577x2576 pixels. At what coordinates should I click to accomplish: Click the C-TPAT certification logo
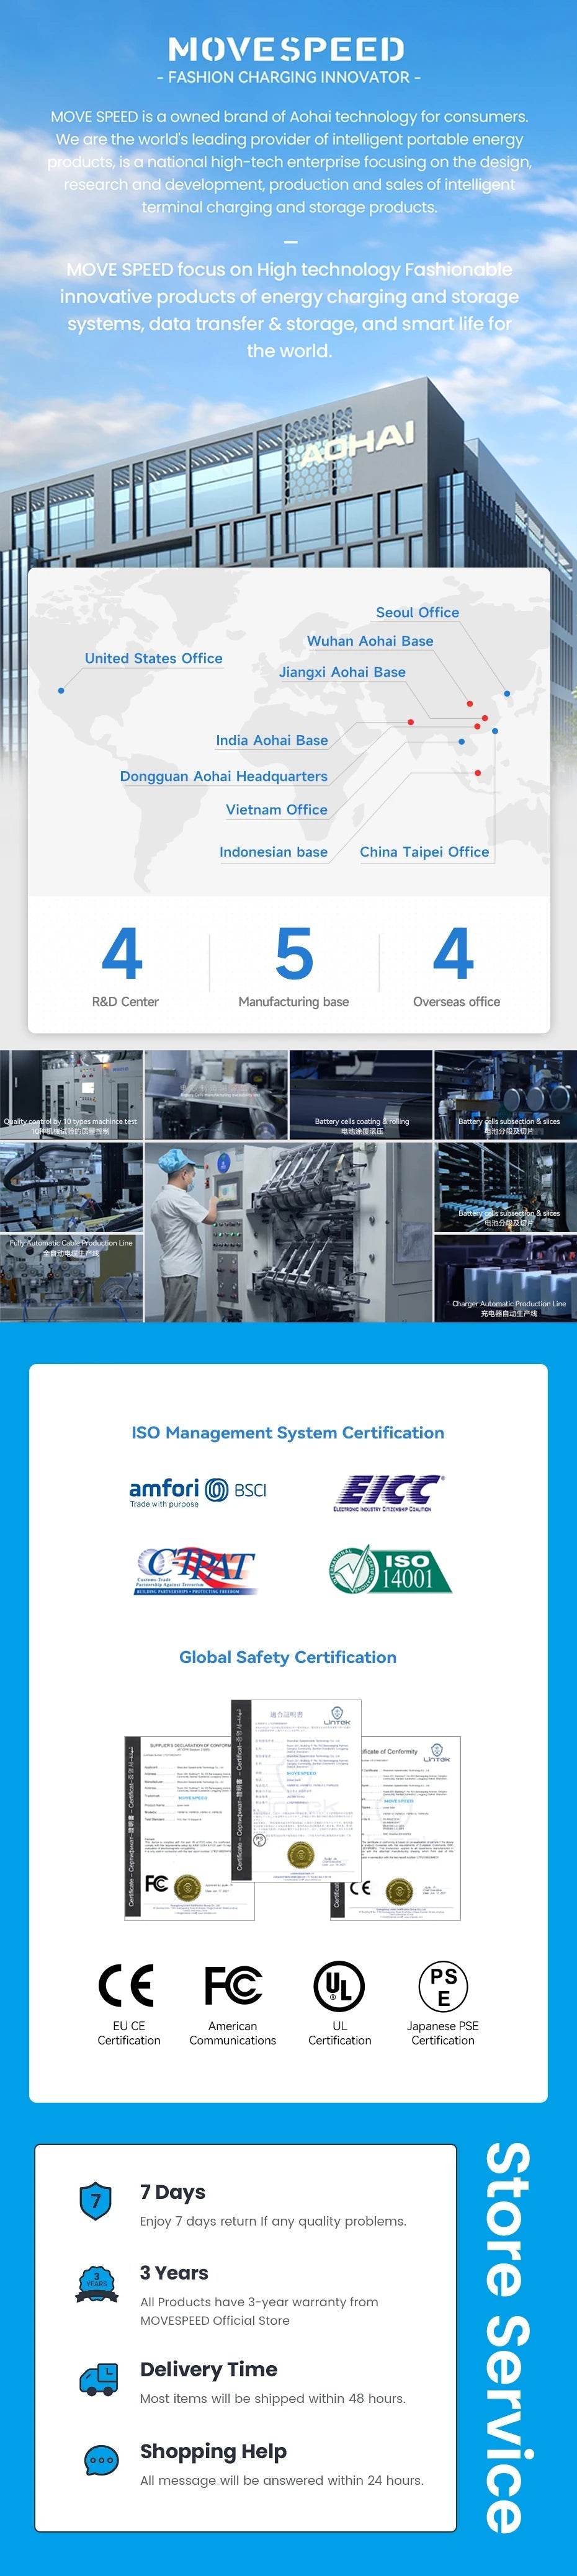click(196, 1571)
